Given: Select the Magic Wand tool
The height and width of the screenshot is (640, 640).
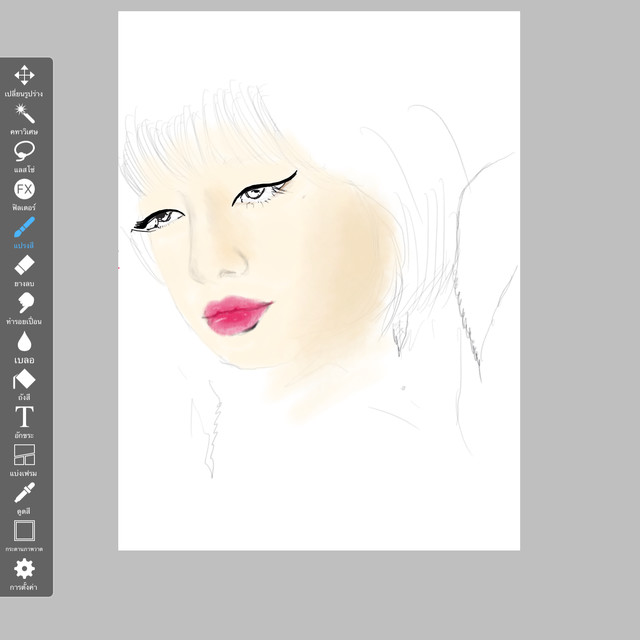Looking at the screenshot, I should 25,113.
